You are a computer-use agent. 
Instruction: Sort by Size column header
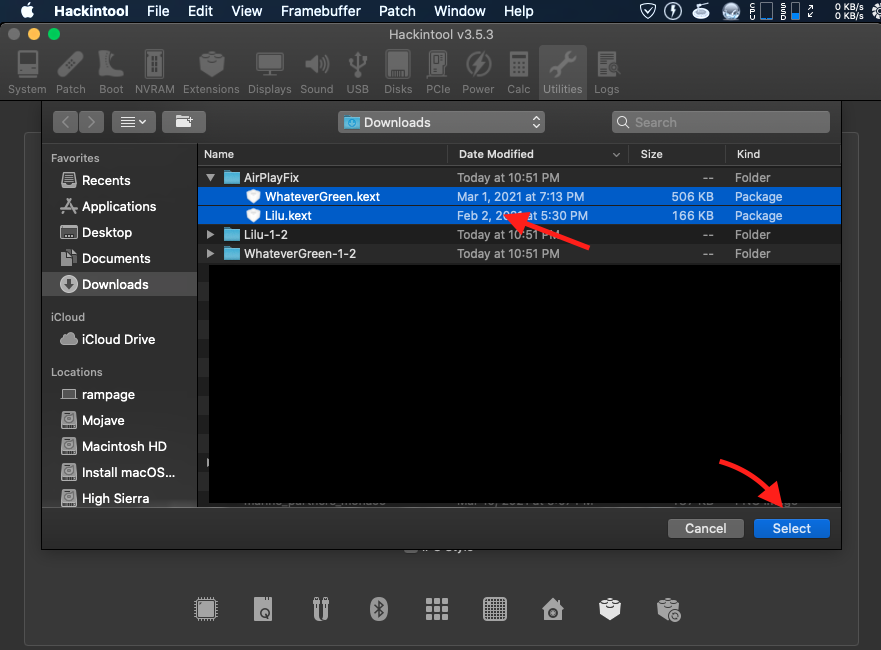(676, 154)
